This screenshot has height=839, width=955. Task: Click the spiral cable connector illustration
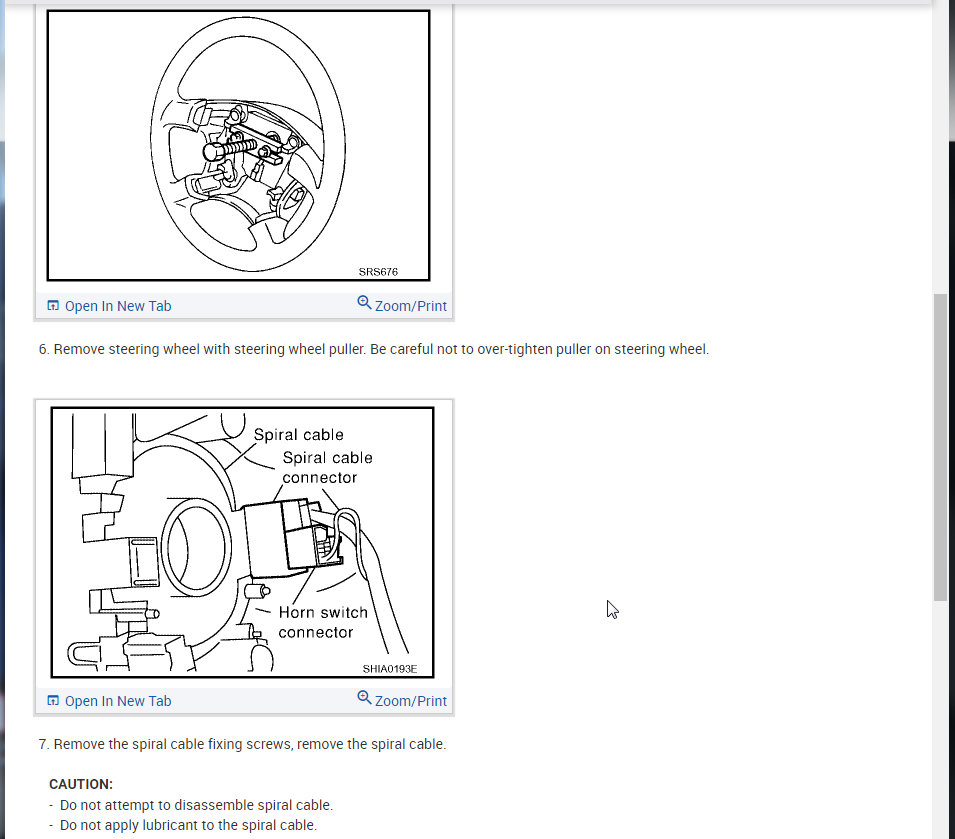tap(242, 542)
